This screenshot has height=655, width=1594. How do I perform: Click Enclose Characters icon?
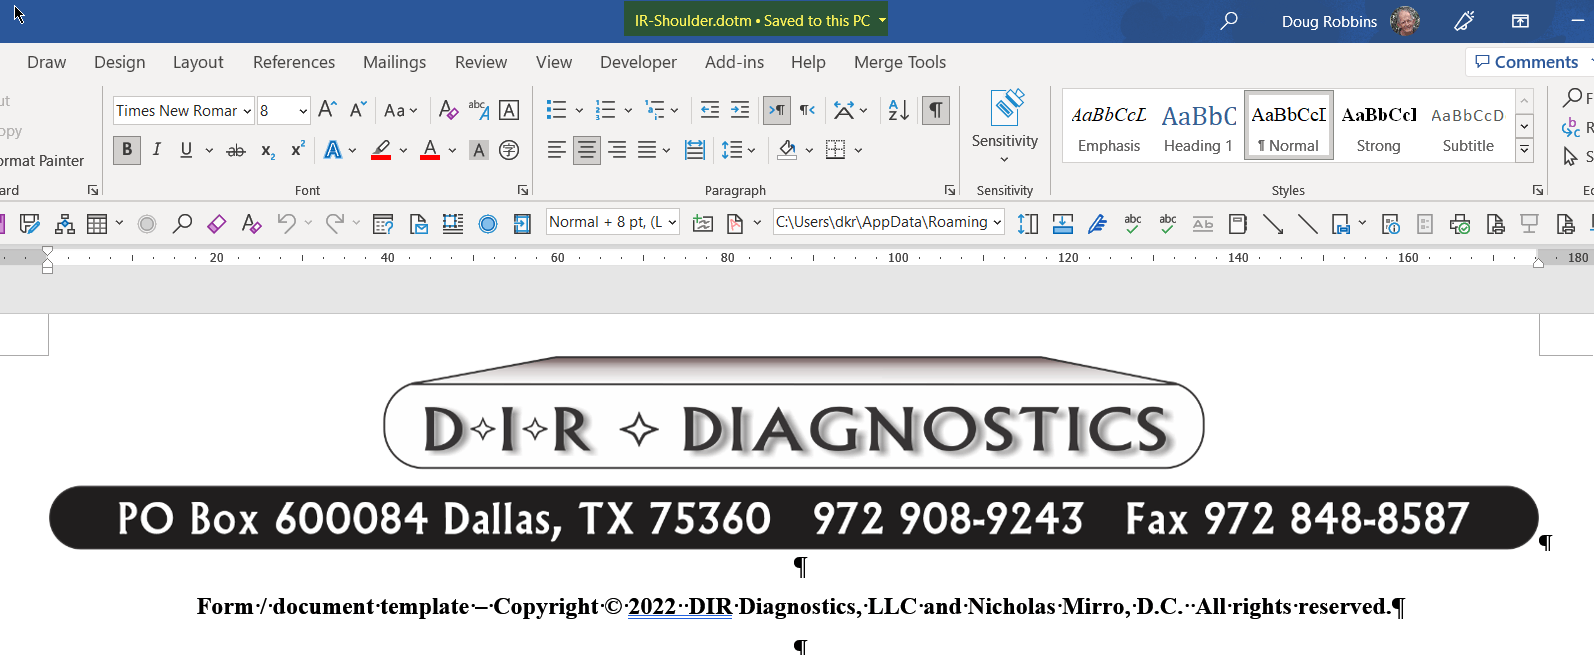(509, 150)
